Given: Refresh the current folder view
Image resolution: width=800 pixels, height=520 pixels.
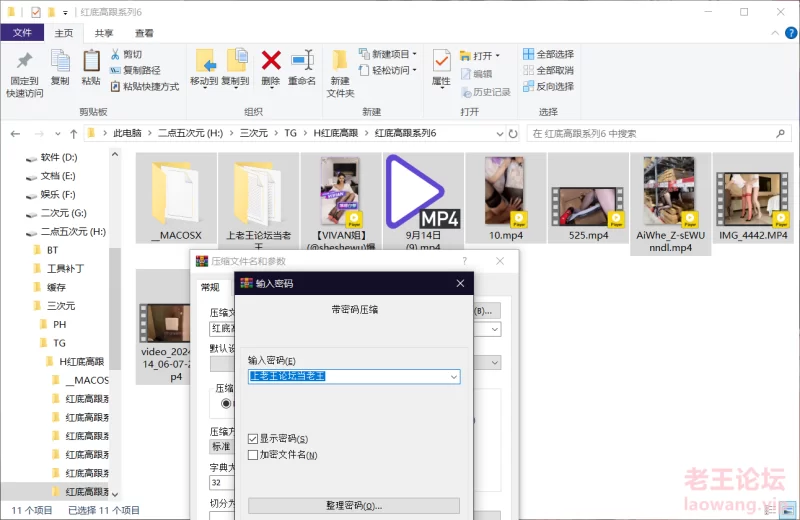Looking at the screenshot, I should coord(513,134).
